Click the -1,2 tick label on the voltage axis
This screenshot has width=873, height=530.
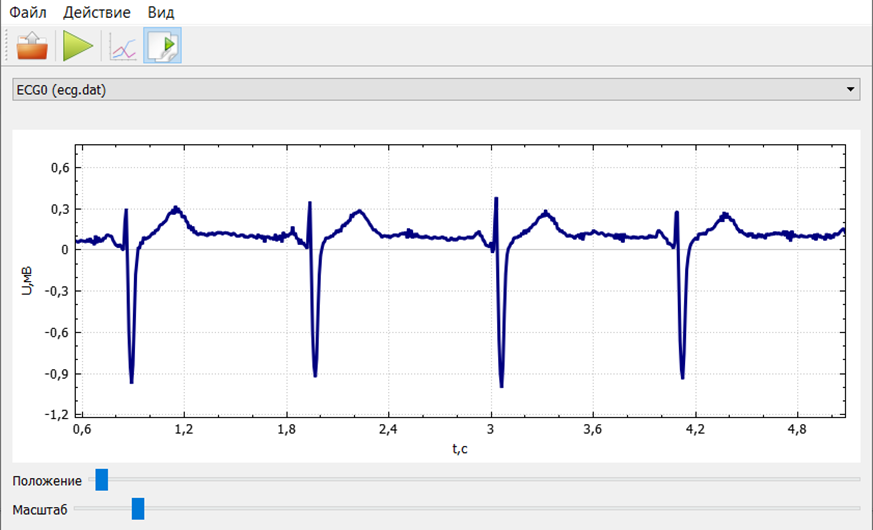point(56,415)
